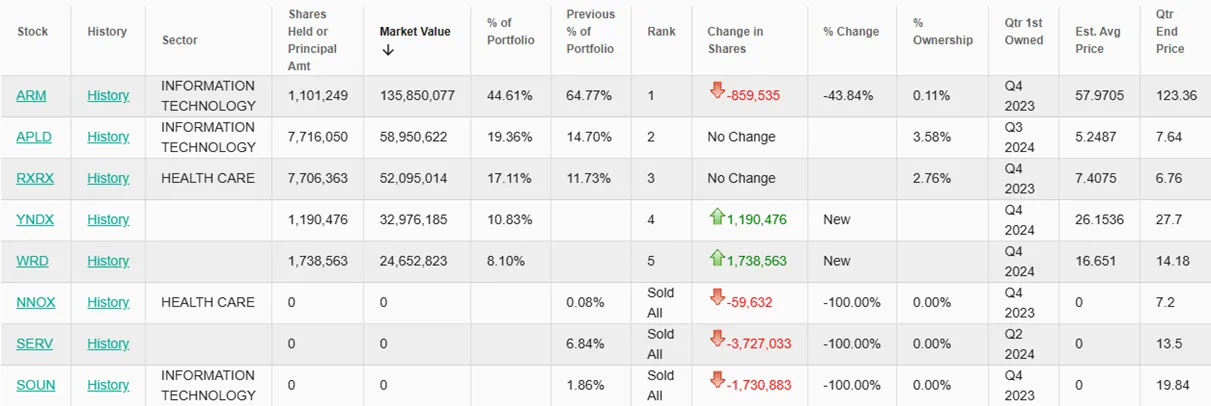
Task: Click the red down arrow for NNOX
Action: [716, 298]
